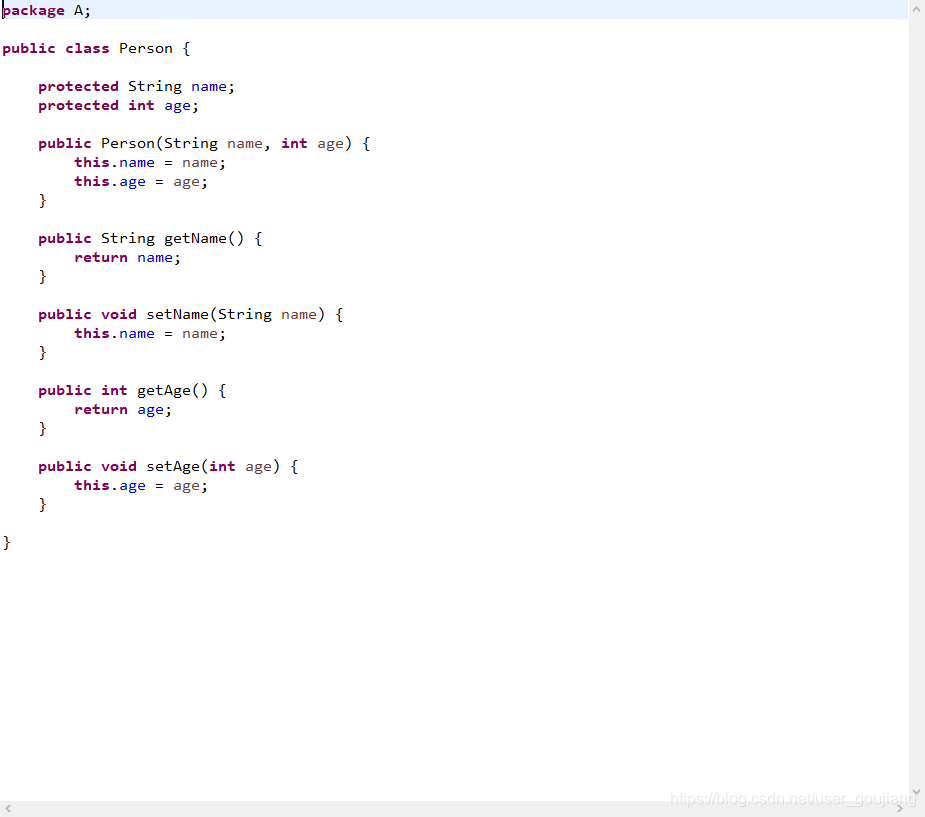The height and width of the screenshot is (817, 925).
Task: Click 'protected String name;' field line
Action: (x=136, y=87)
